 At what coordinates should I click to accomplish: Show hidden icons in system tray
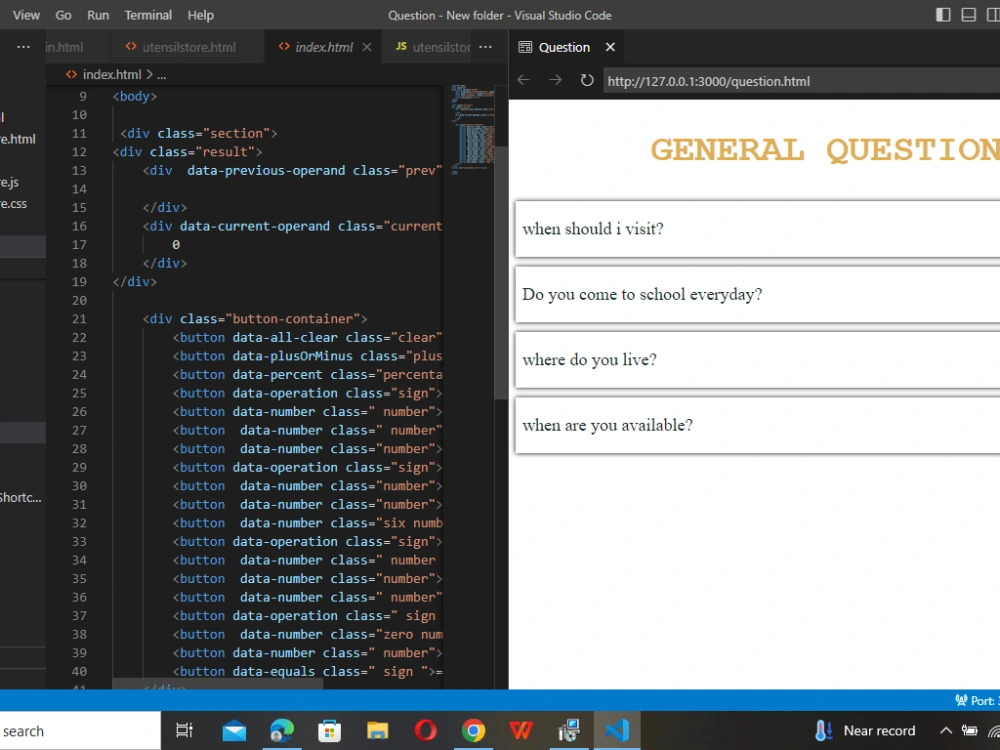coord(945,730)
